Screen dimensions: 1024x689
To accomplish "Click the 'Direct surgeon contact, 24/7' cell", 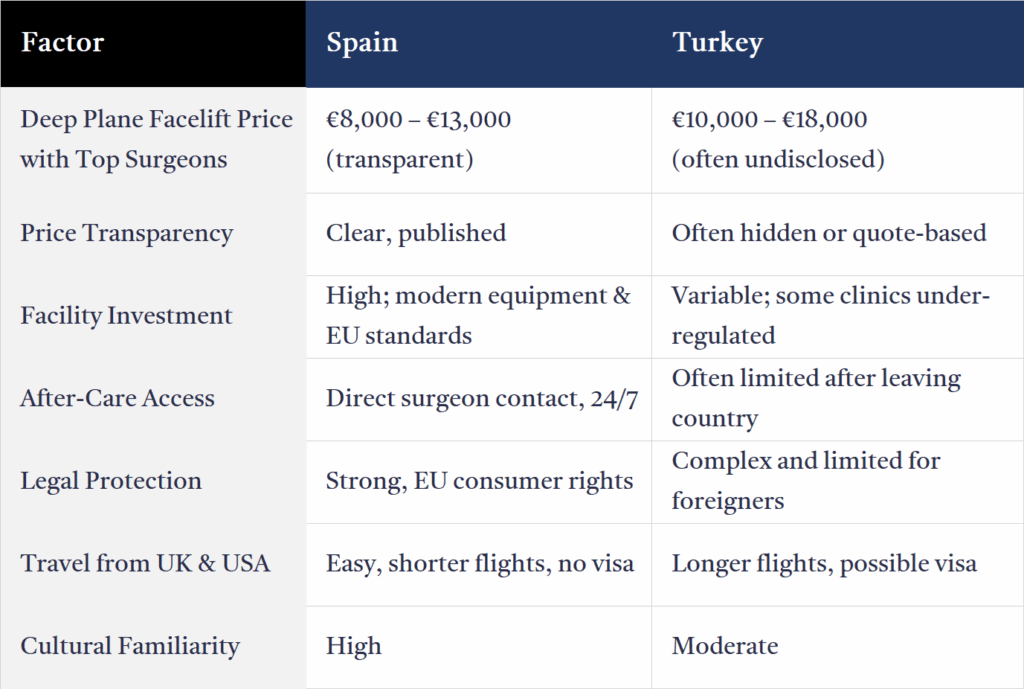I will point(482,398).
